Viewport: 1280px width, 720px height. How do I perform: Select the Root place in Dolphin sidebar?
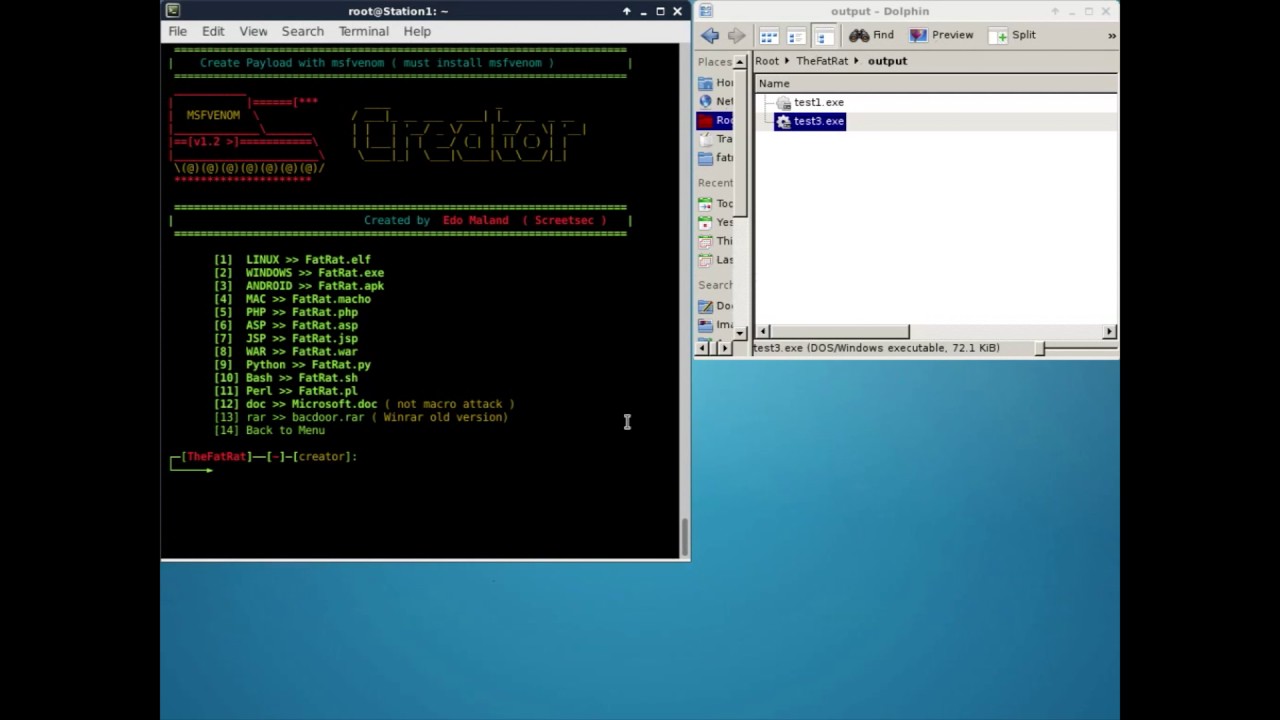(716, 120)
